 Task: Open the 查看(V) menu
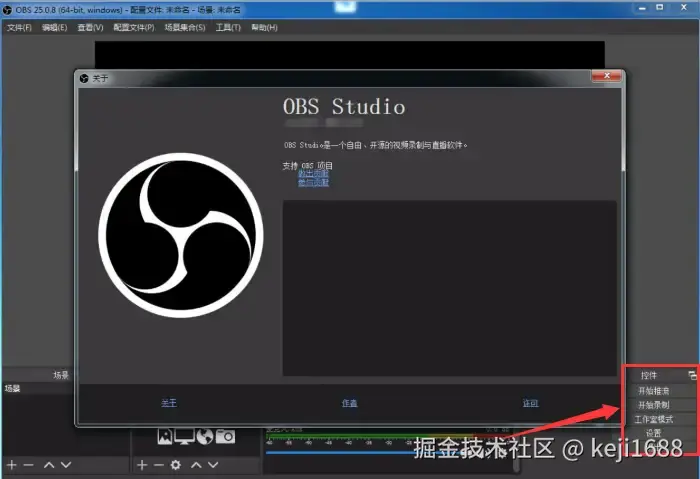[x=90, y=28]
